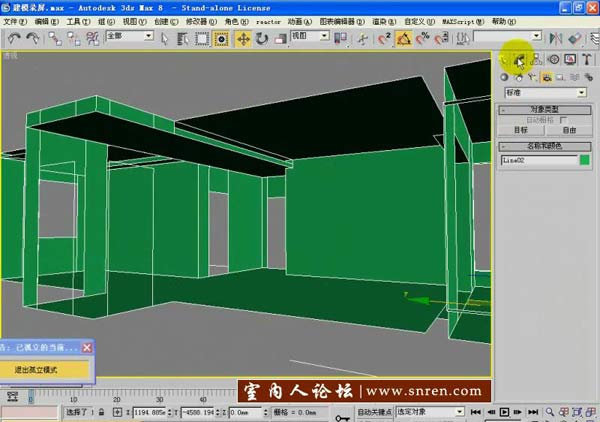Activate the Select and Move tool
The width and height of the screenshot is (600, 422).
click(x=243, y=39)
